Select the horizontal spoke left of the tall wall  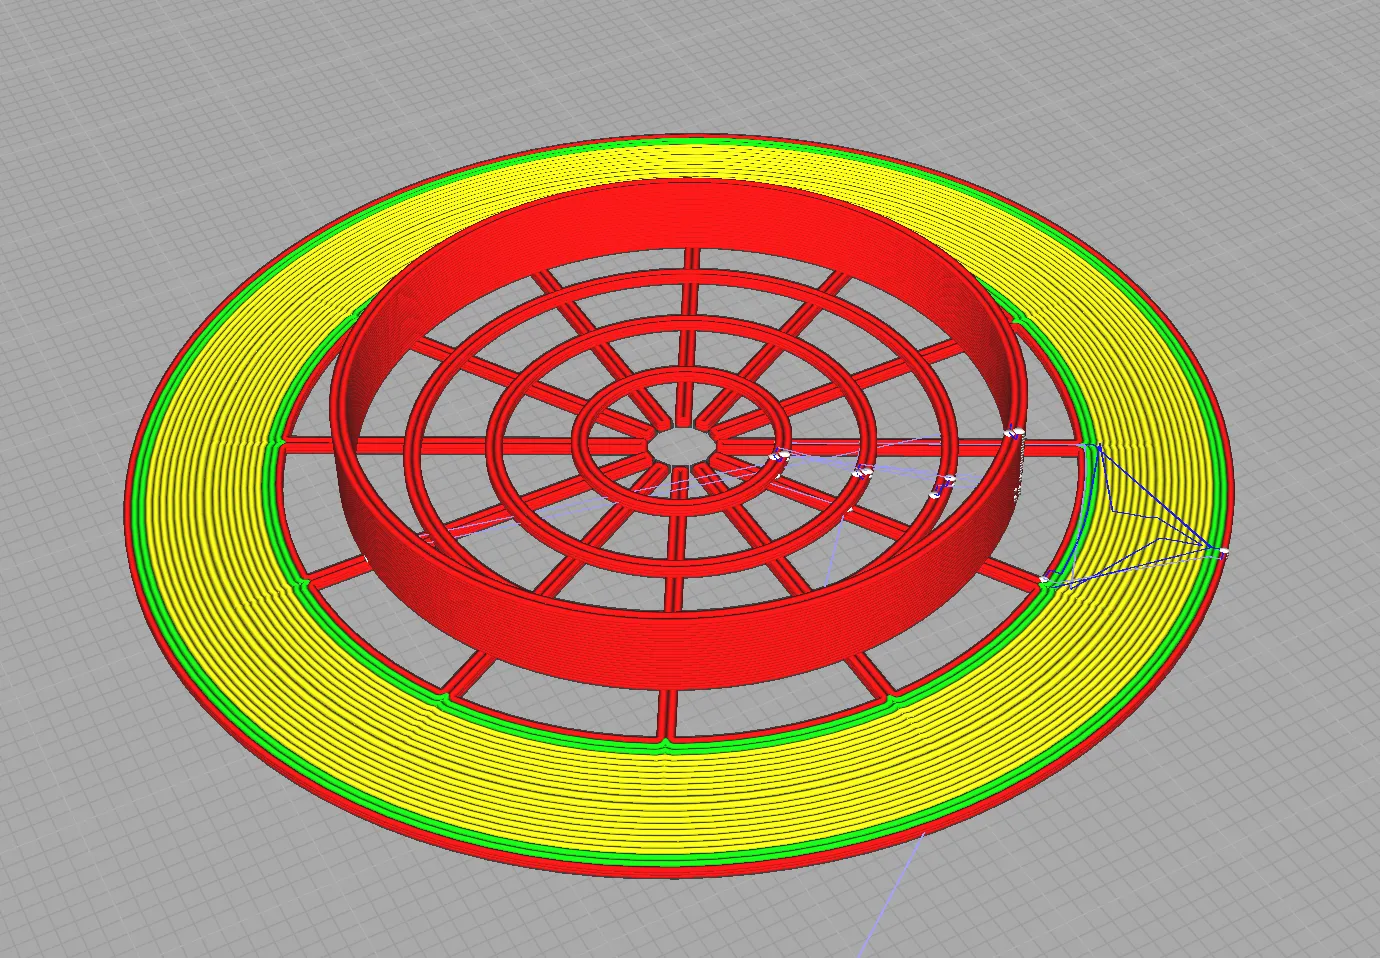coord(310,447)
